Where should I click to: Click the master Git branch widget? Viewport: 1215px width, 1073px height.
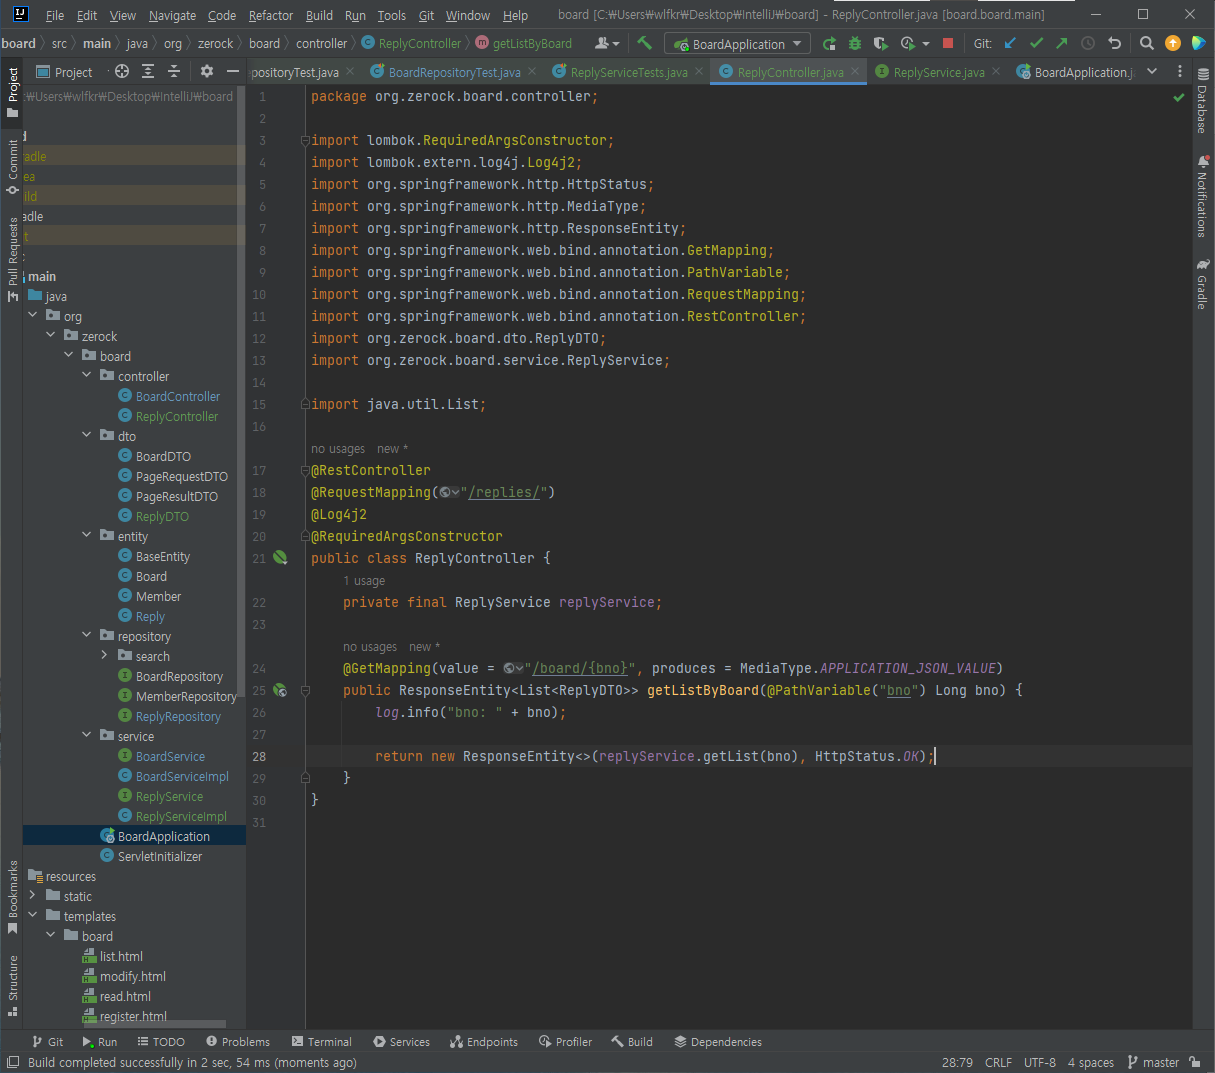click(1153, 1062)
